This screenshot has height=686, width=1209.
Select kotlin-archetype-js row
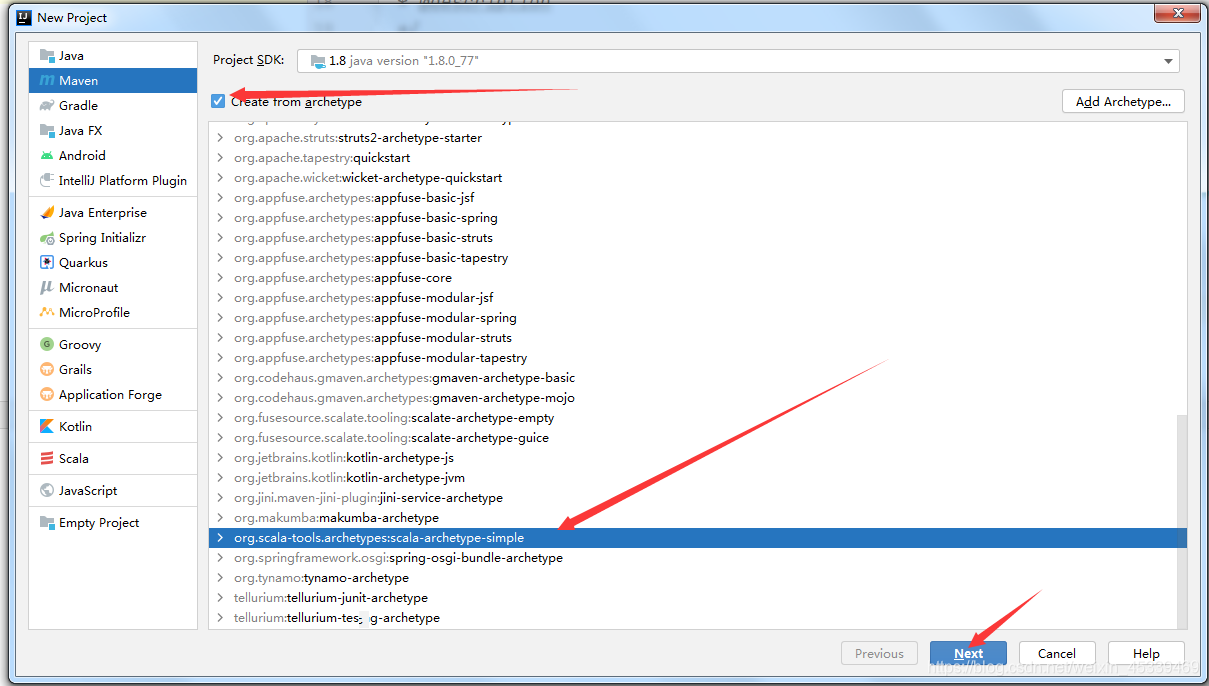coord(698,458)
